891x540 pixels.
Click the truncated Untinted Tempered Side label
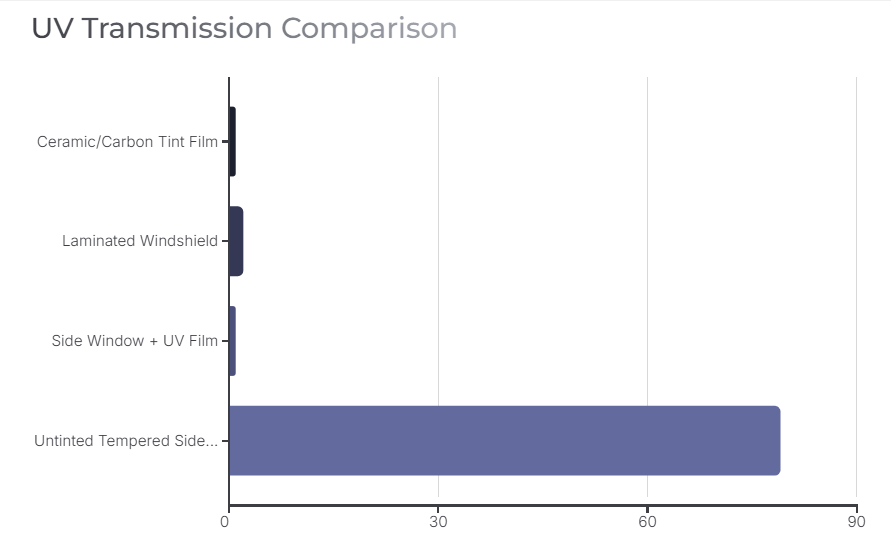[125, 441]
